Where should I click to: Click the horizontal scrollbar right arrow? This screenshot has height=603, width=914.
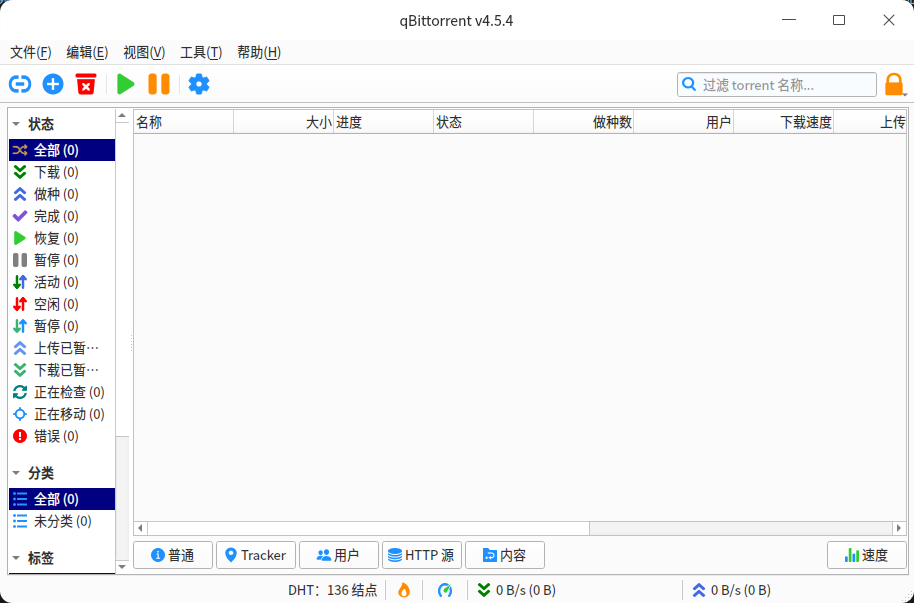[899, 528]
